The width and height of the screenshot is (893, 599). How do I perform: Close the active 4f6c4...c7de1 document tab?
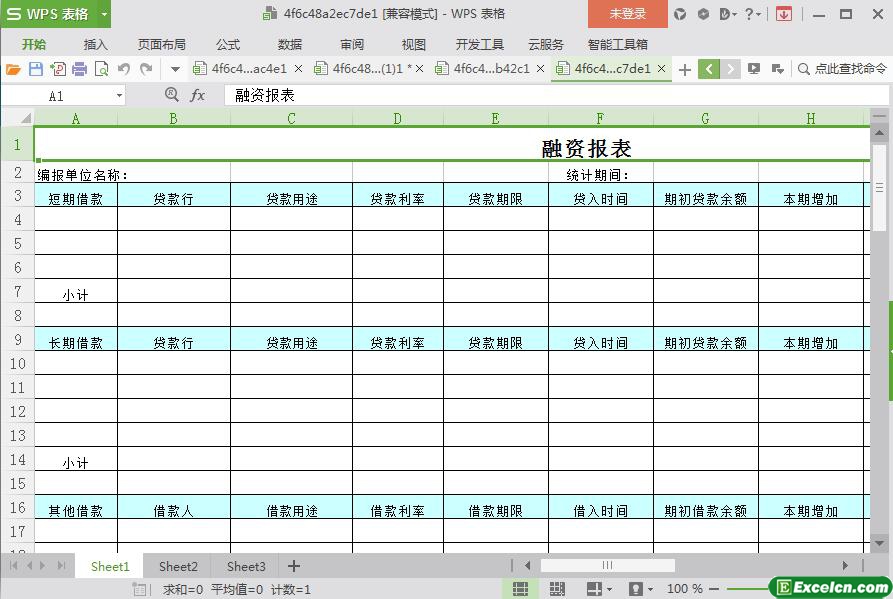(x=661, y=69)
